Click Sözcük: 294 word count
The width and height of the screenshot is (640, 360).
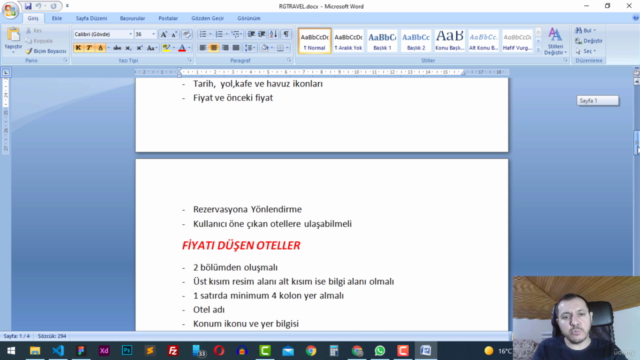(52, 336)
